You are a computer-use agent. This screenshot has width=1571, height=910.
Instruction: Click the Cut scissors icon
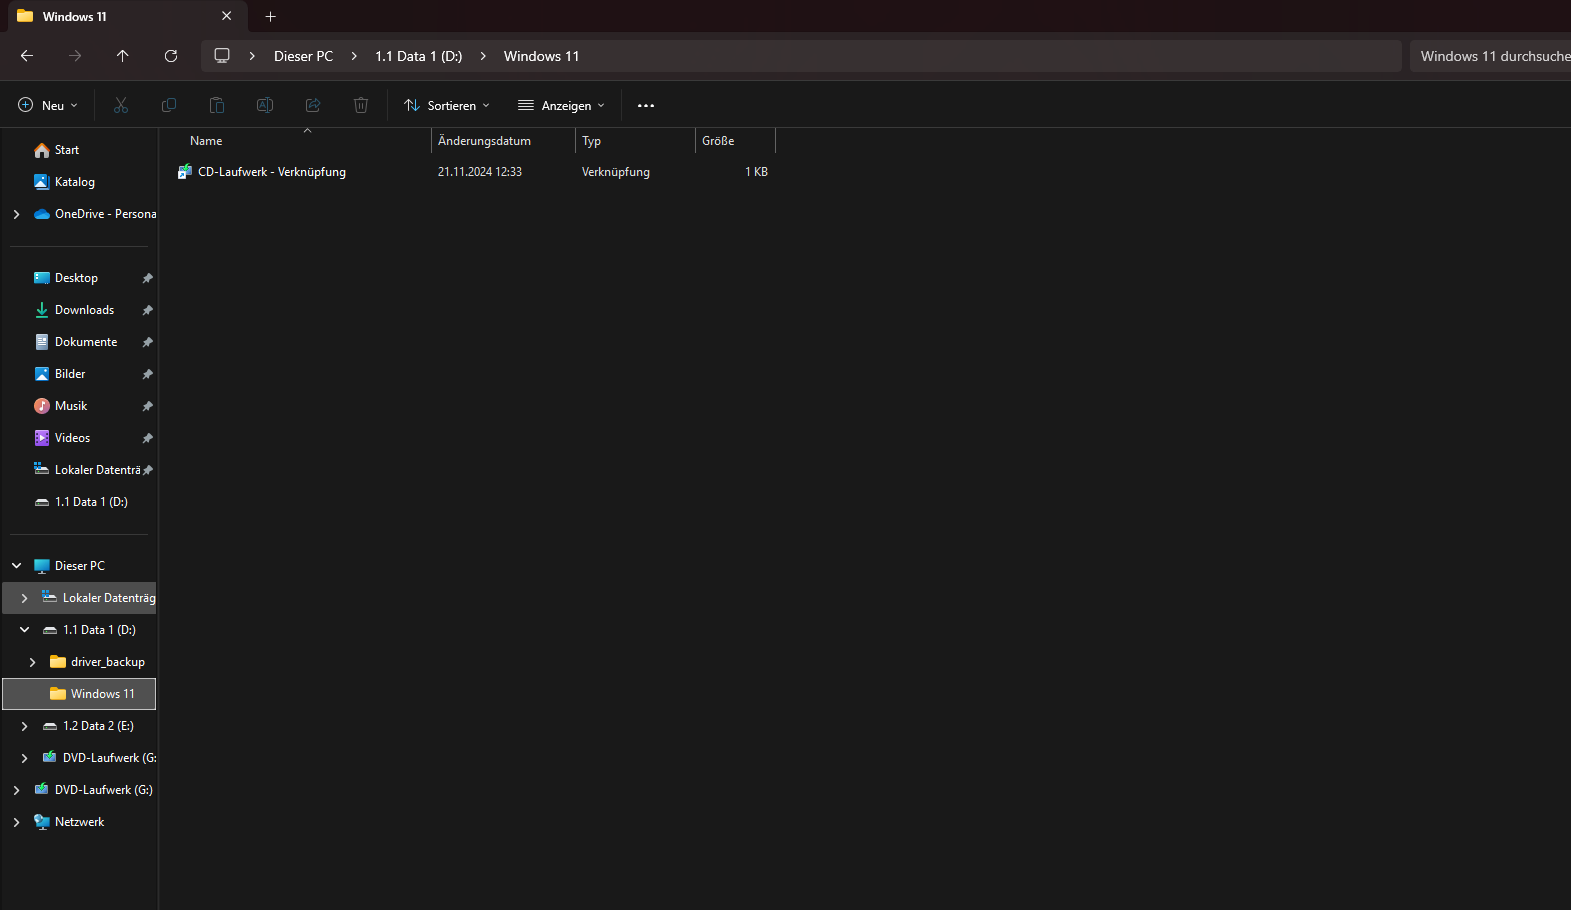point(121,105)
